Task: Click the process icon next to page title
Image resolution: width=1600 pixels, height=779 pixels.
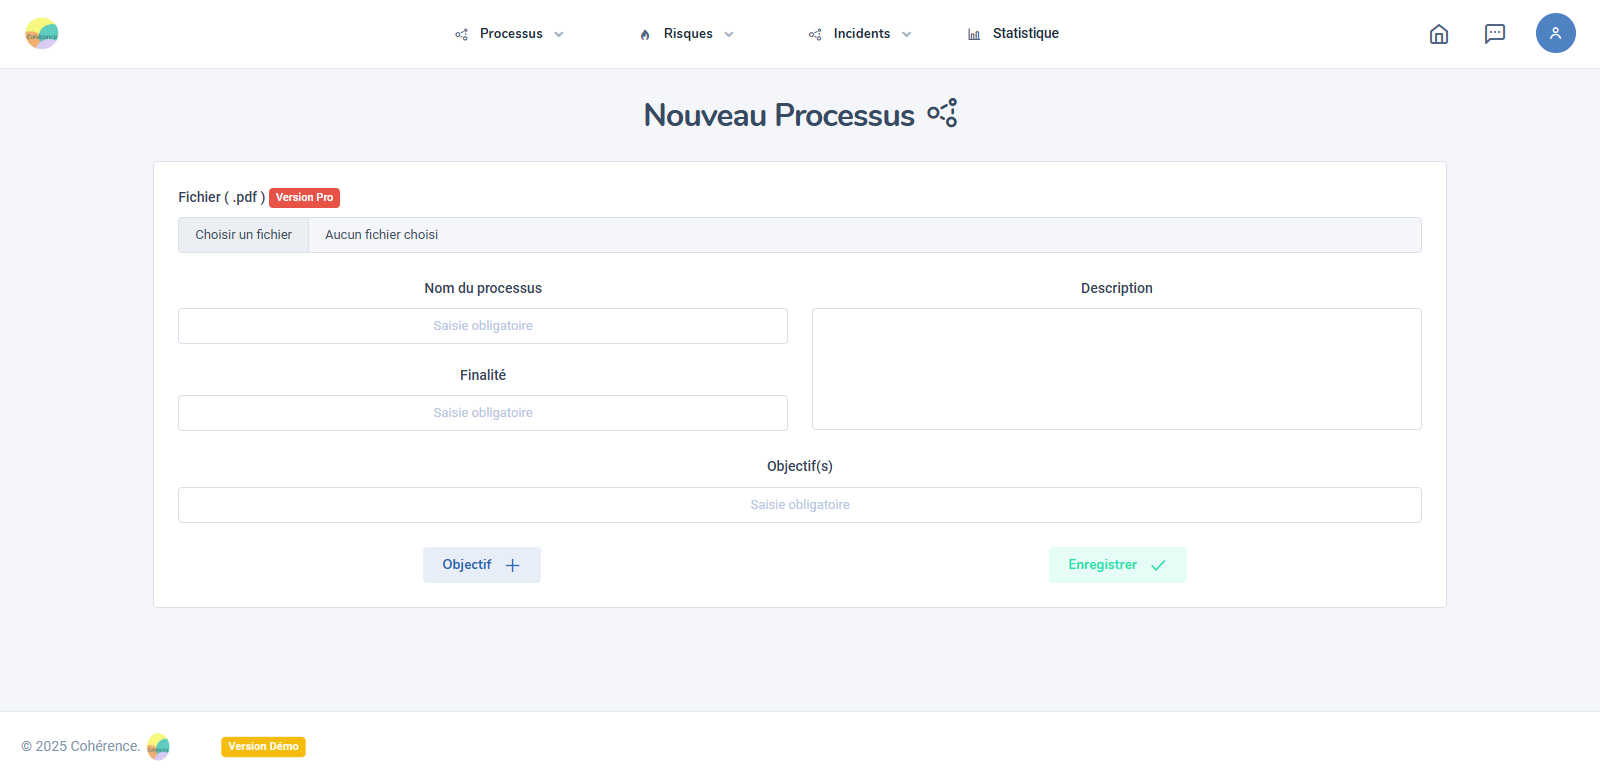Action: pyautogui.click(x=942, y=113)
